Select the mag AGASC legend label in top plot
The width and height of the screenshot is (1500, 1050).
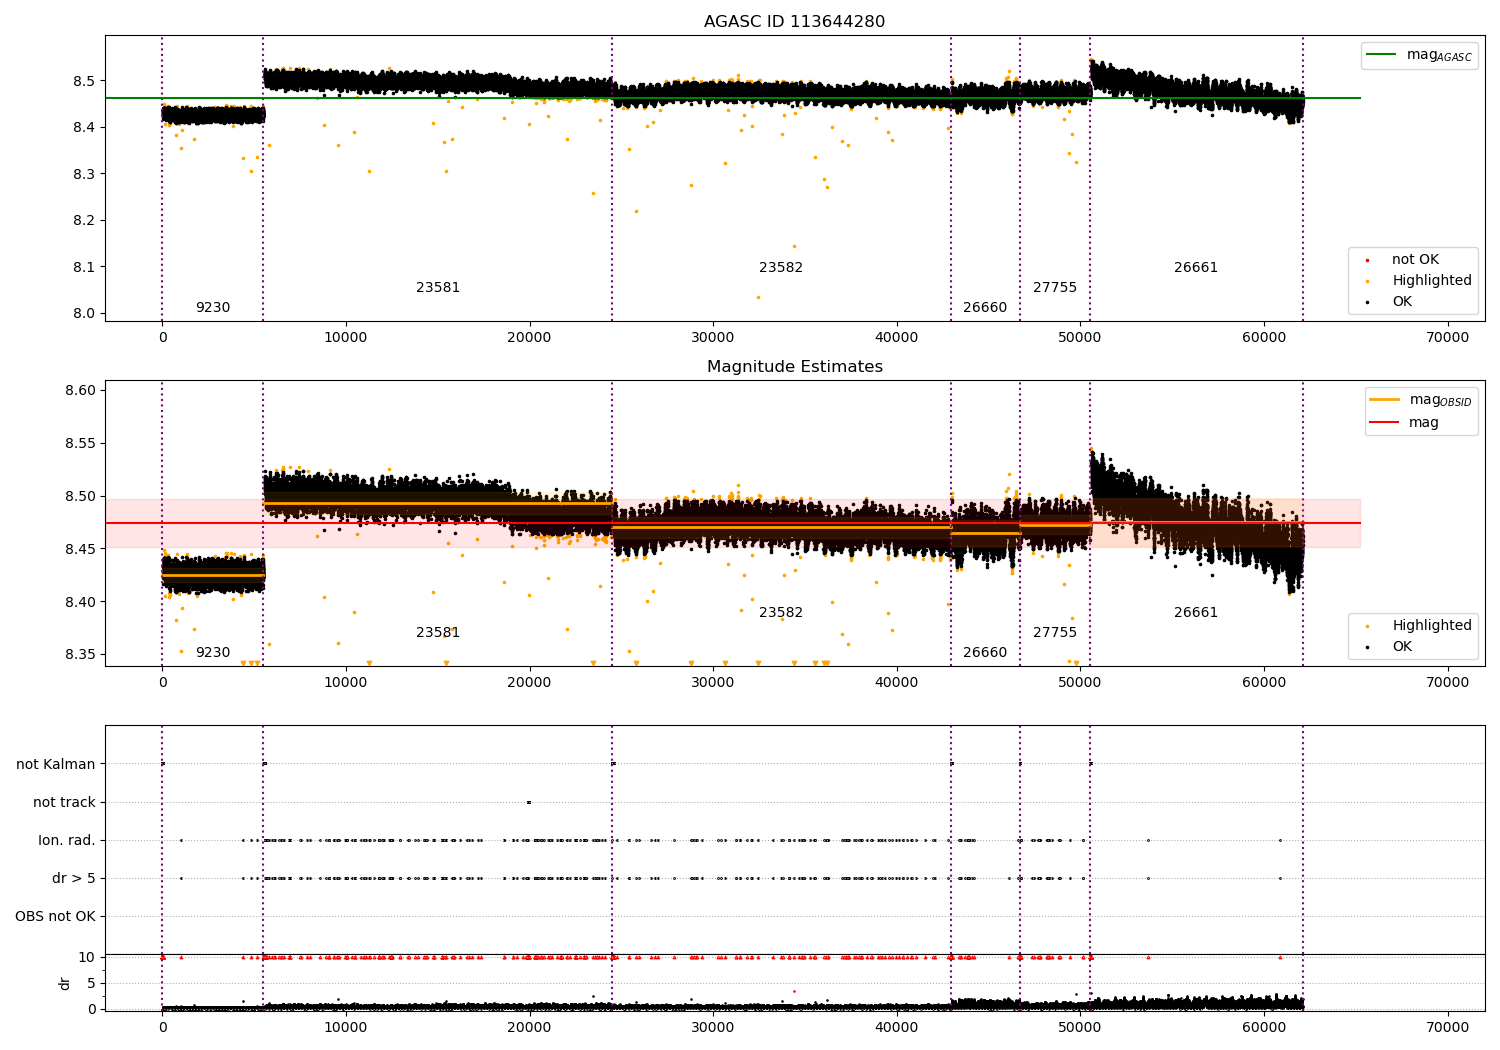point(1439,55)
